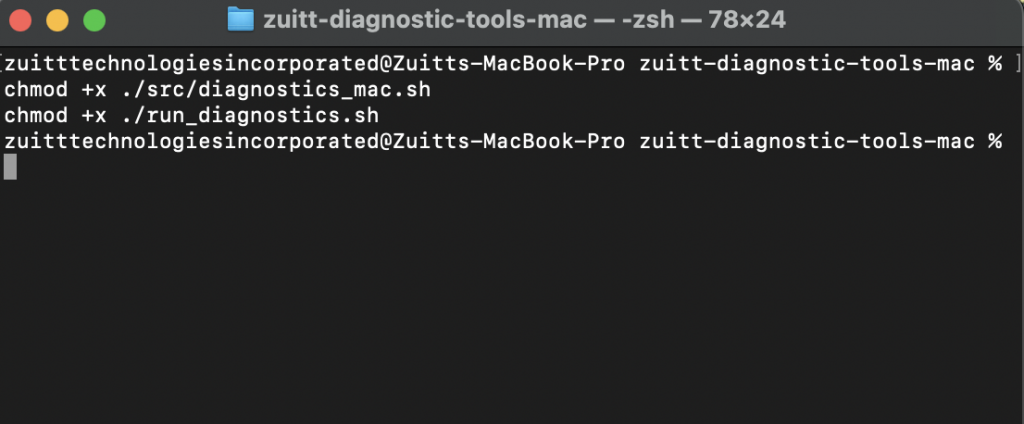Click the green full-screen window button
The width and height of the screenshot is (1024, 424).
(x=94, y=19)
